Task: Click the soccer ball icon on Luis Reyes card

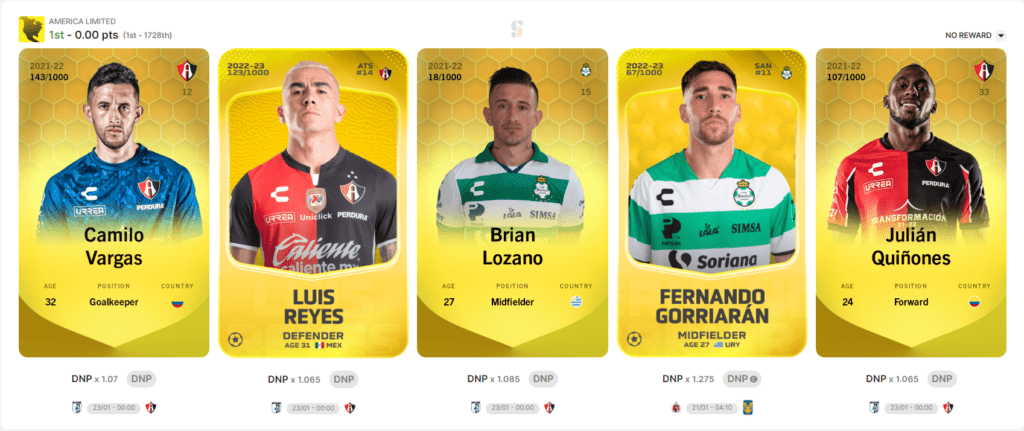Action: (236, 340)
